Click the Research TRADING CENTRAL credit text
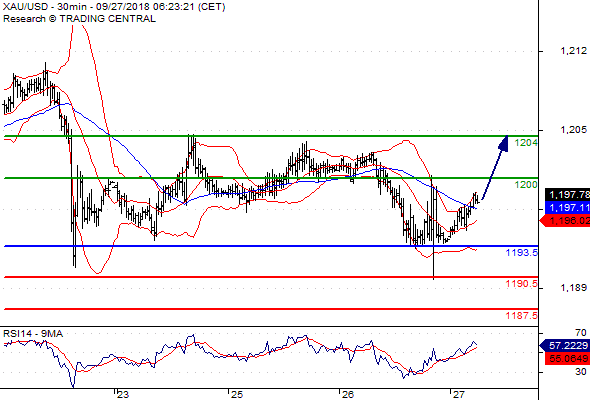This screenshot has height=400, width=590. pos(79,19)
